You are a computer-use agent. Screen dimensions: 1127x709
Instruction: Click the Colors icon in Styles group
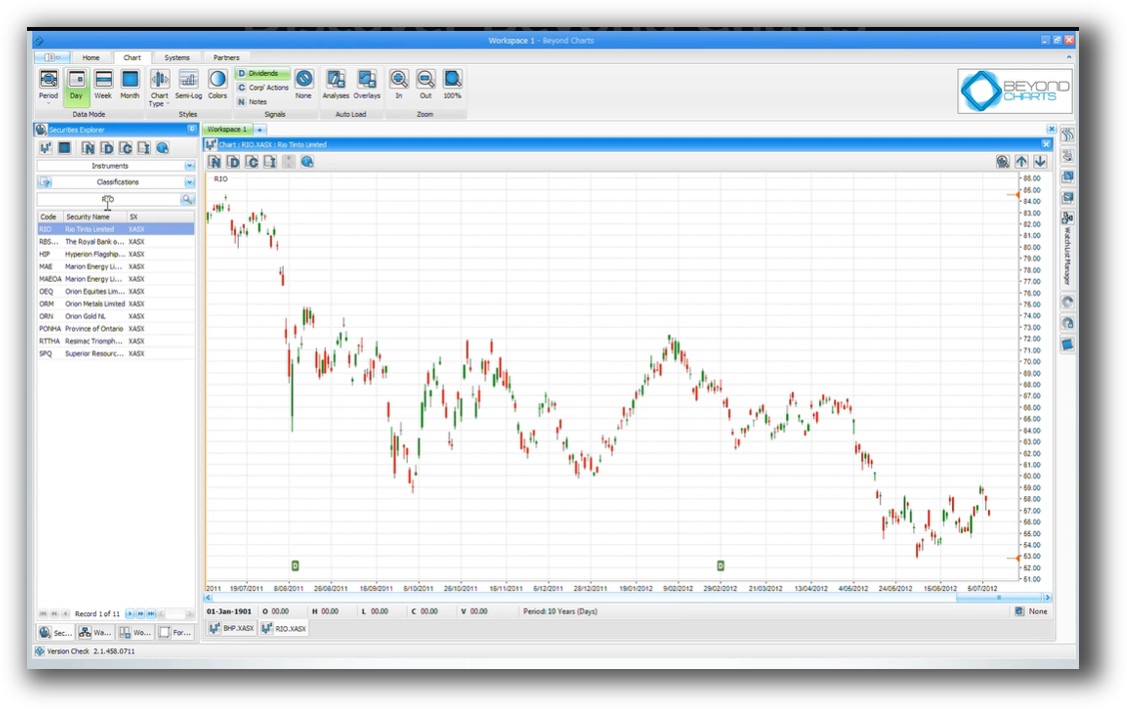[x=217, y=85]
